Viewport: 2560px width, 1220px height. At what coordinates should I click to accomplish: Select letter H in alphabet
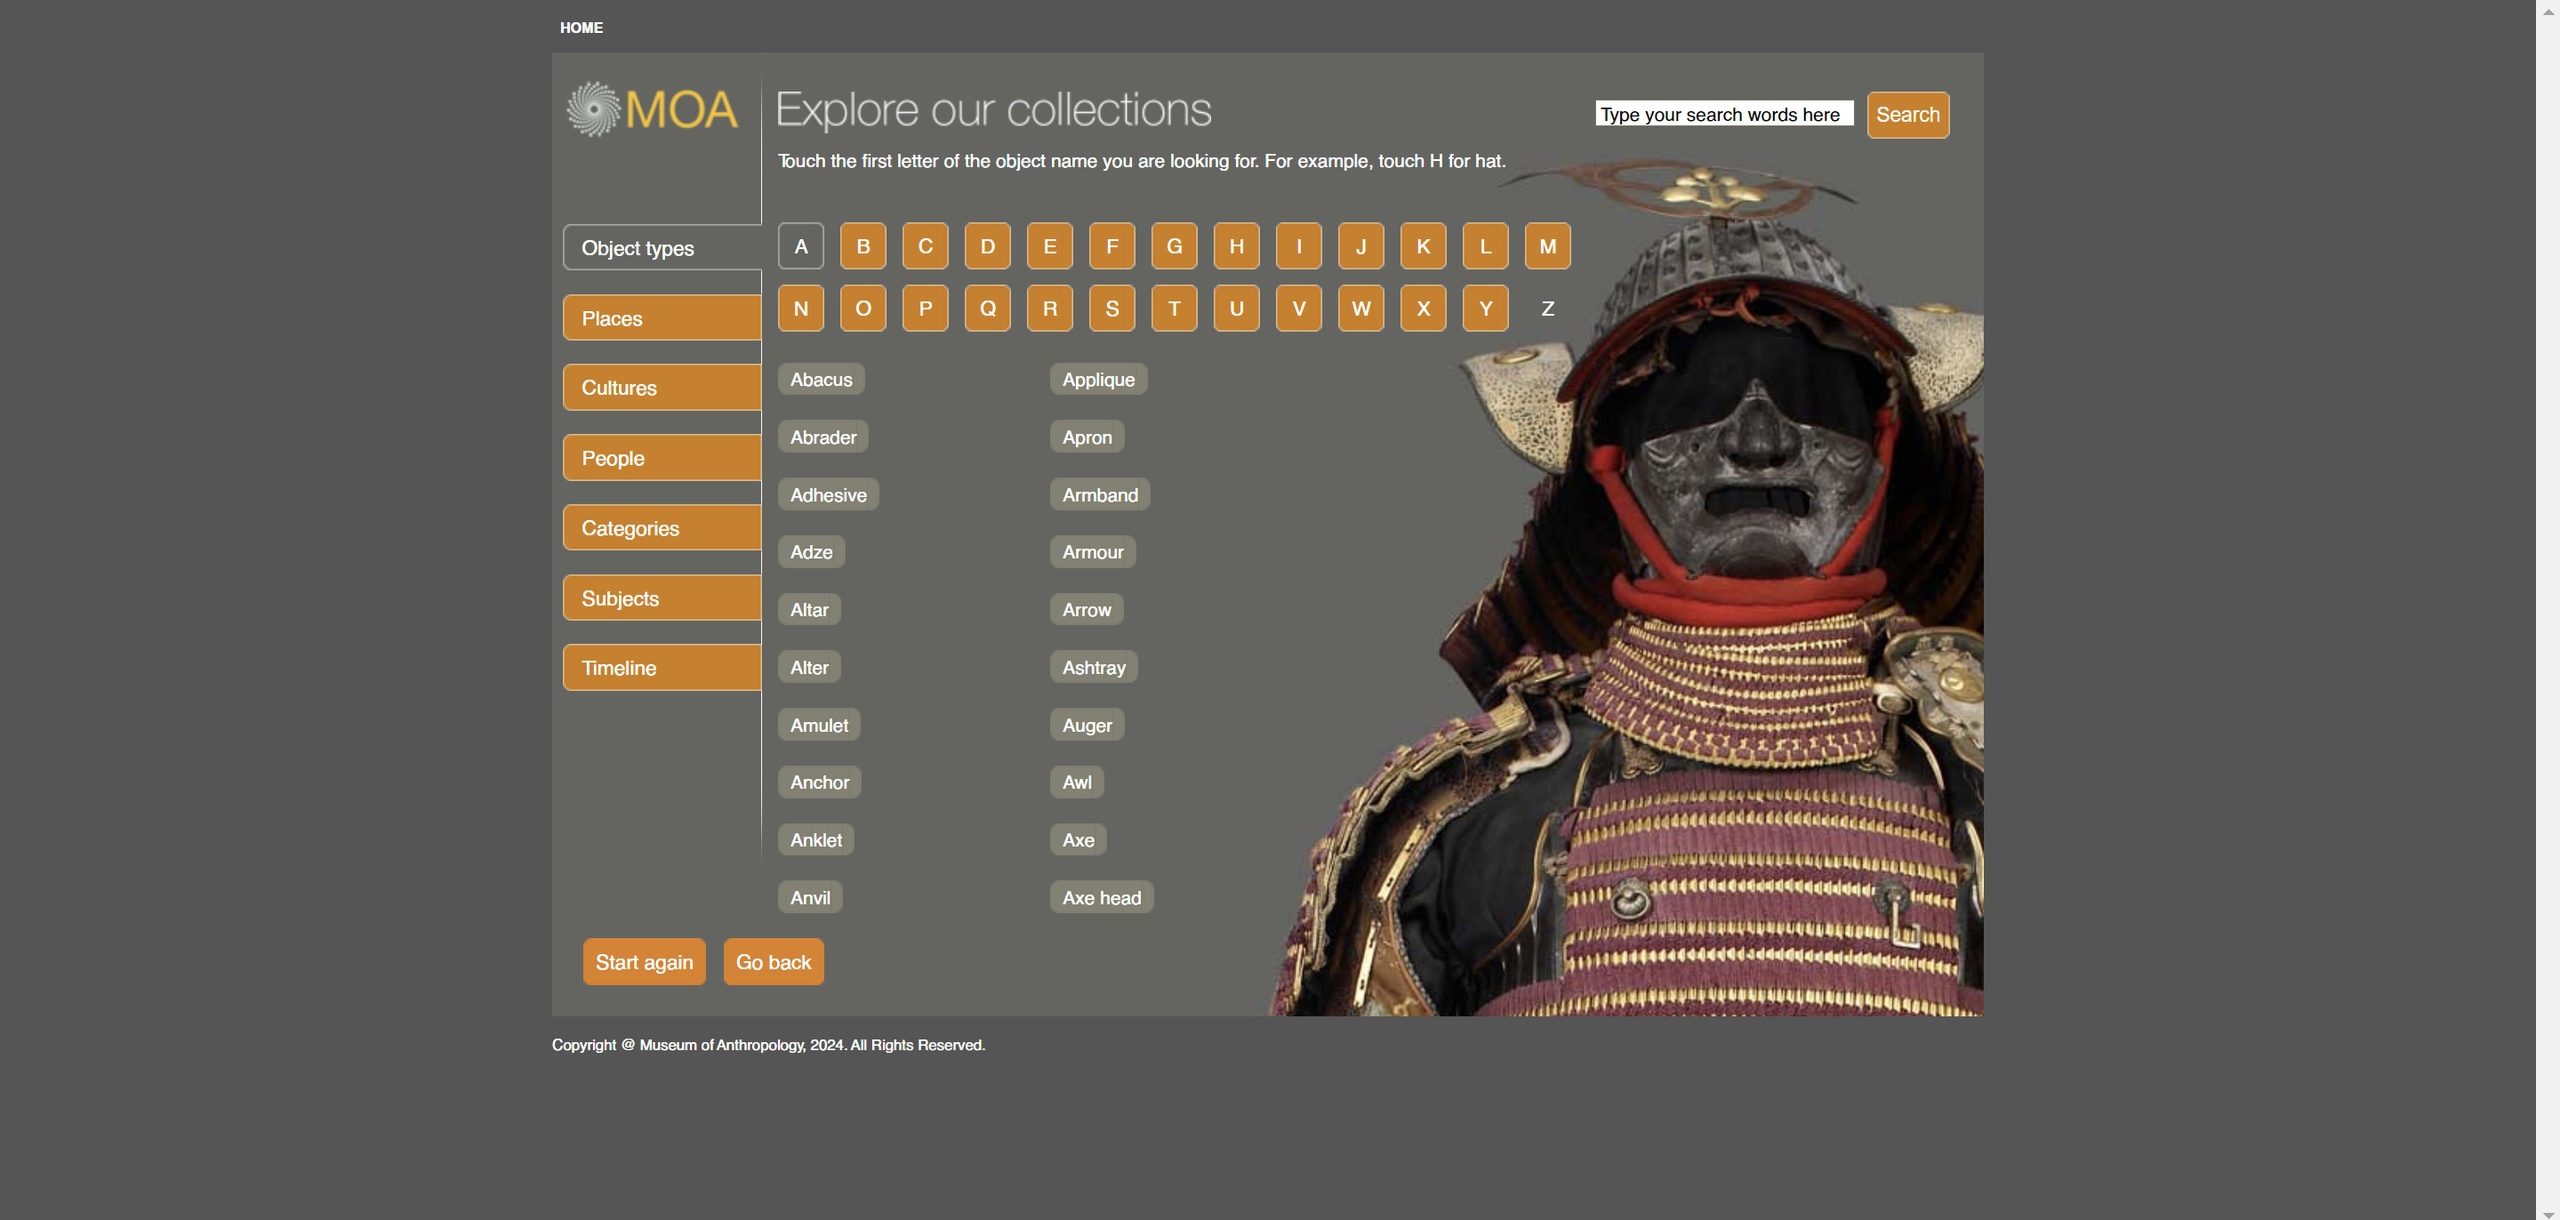pos(1237,246)
